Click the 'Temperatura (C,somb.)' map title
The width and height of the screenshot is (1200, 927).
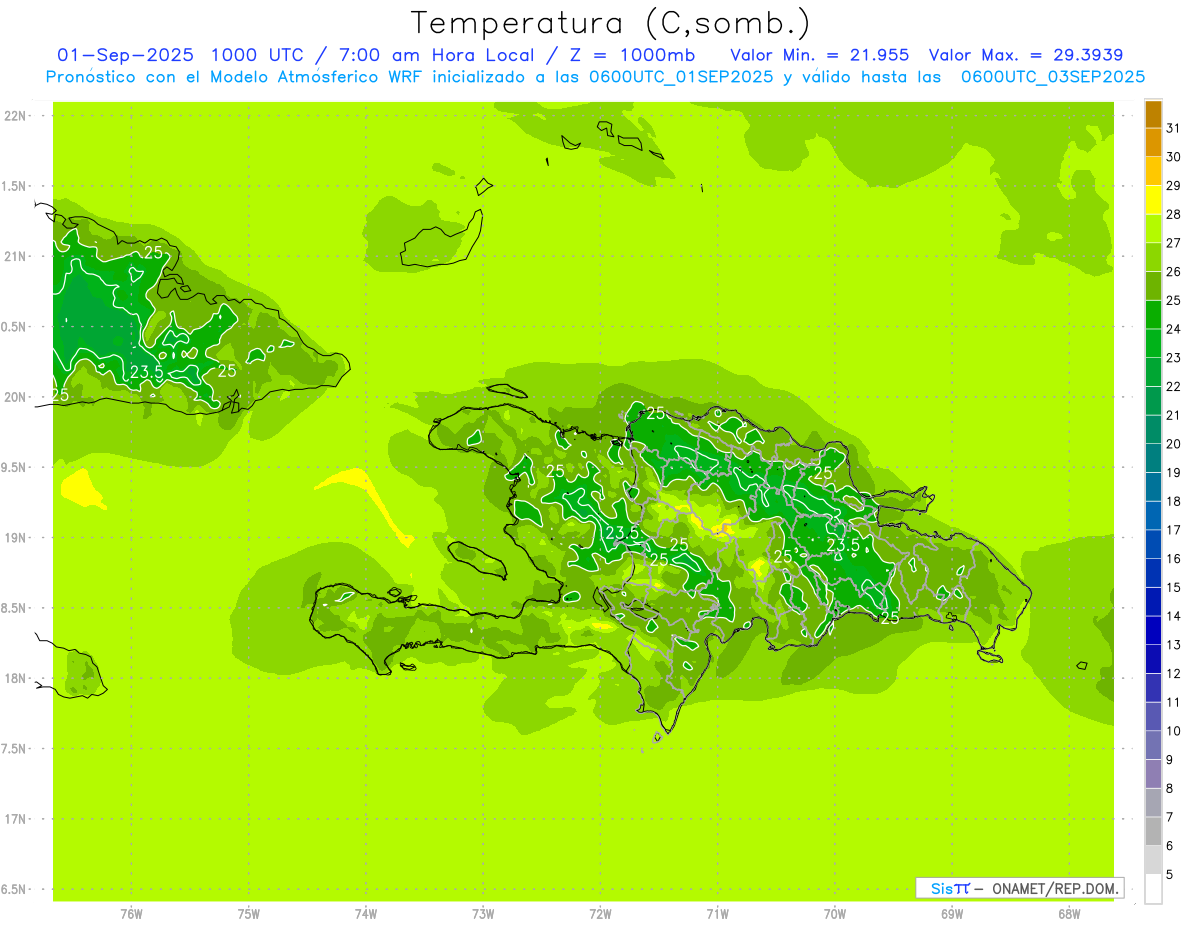pos(611,23)
